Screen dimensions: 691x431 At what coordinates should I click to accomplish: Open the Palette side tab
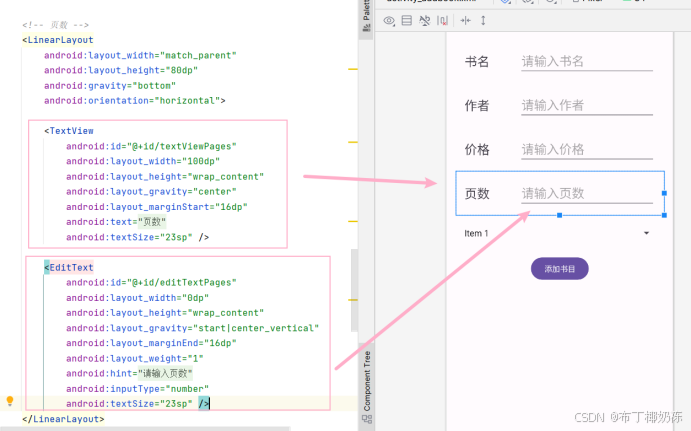click(x=366, y=17)
